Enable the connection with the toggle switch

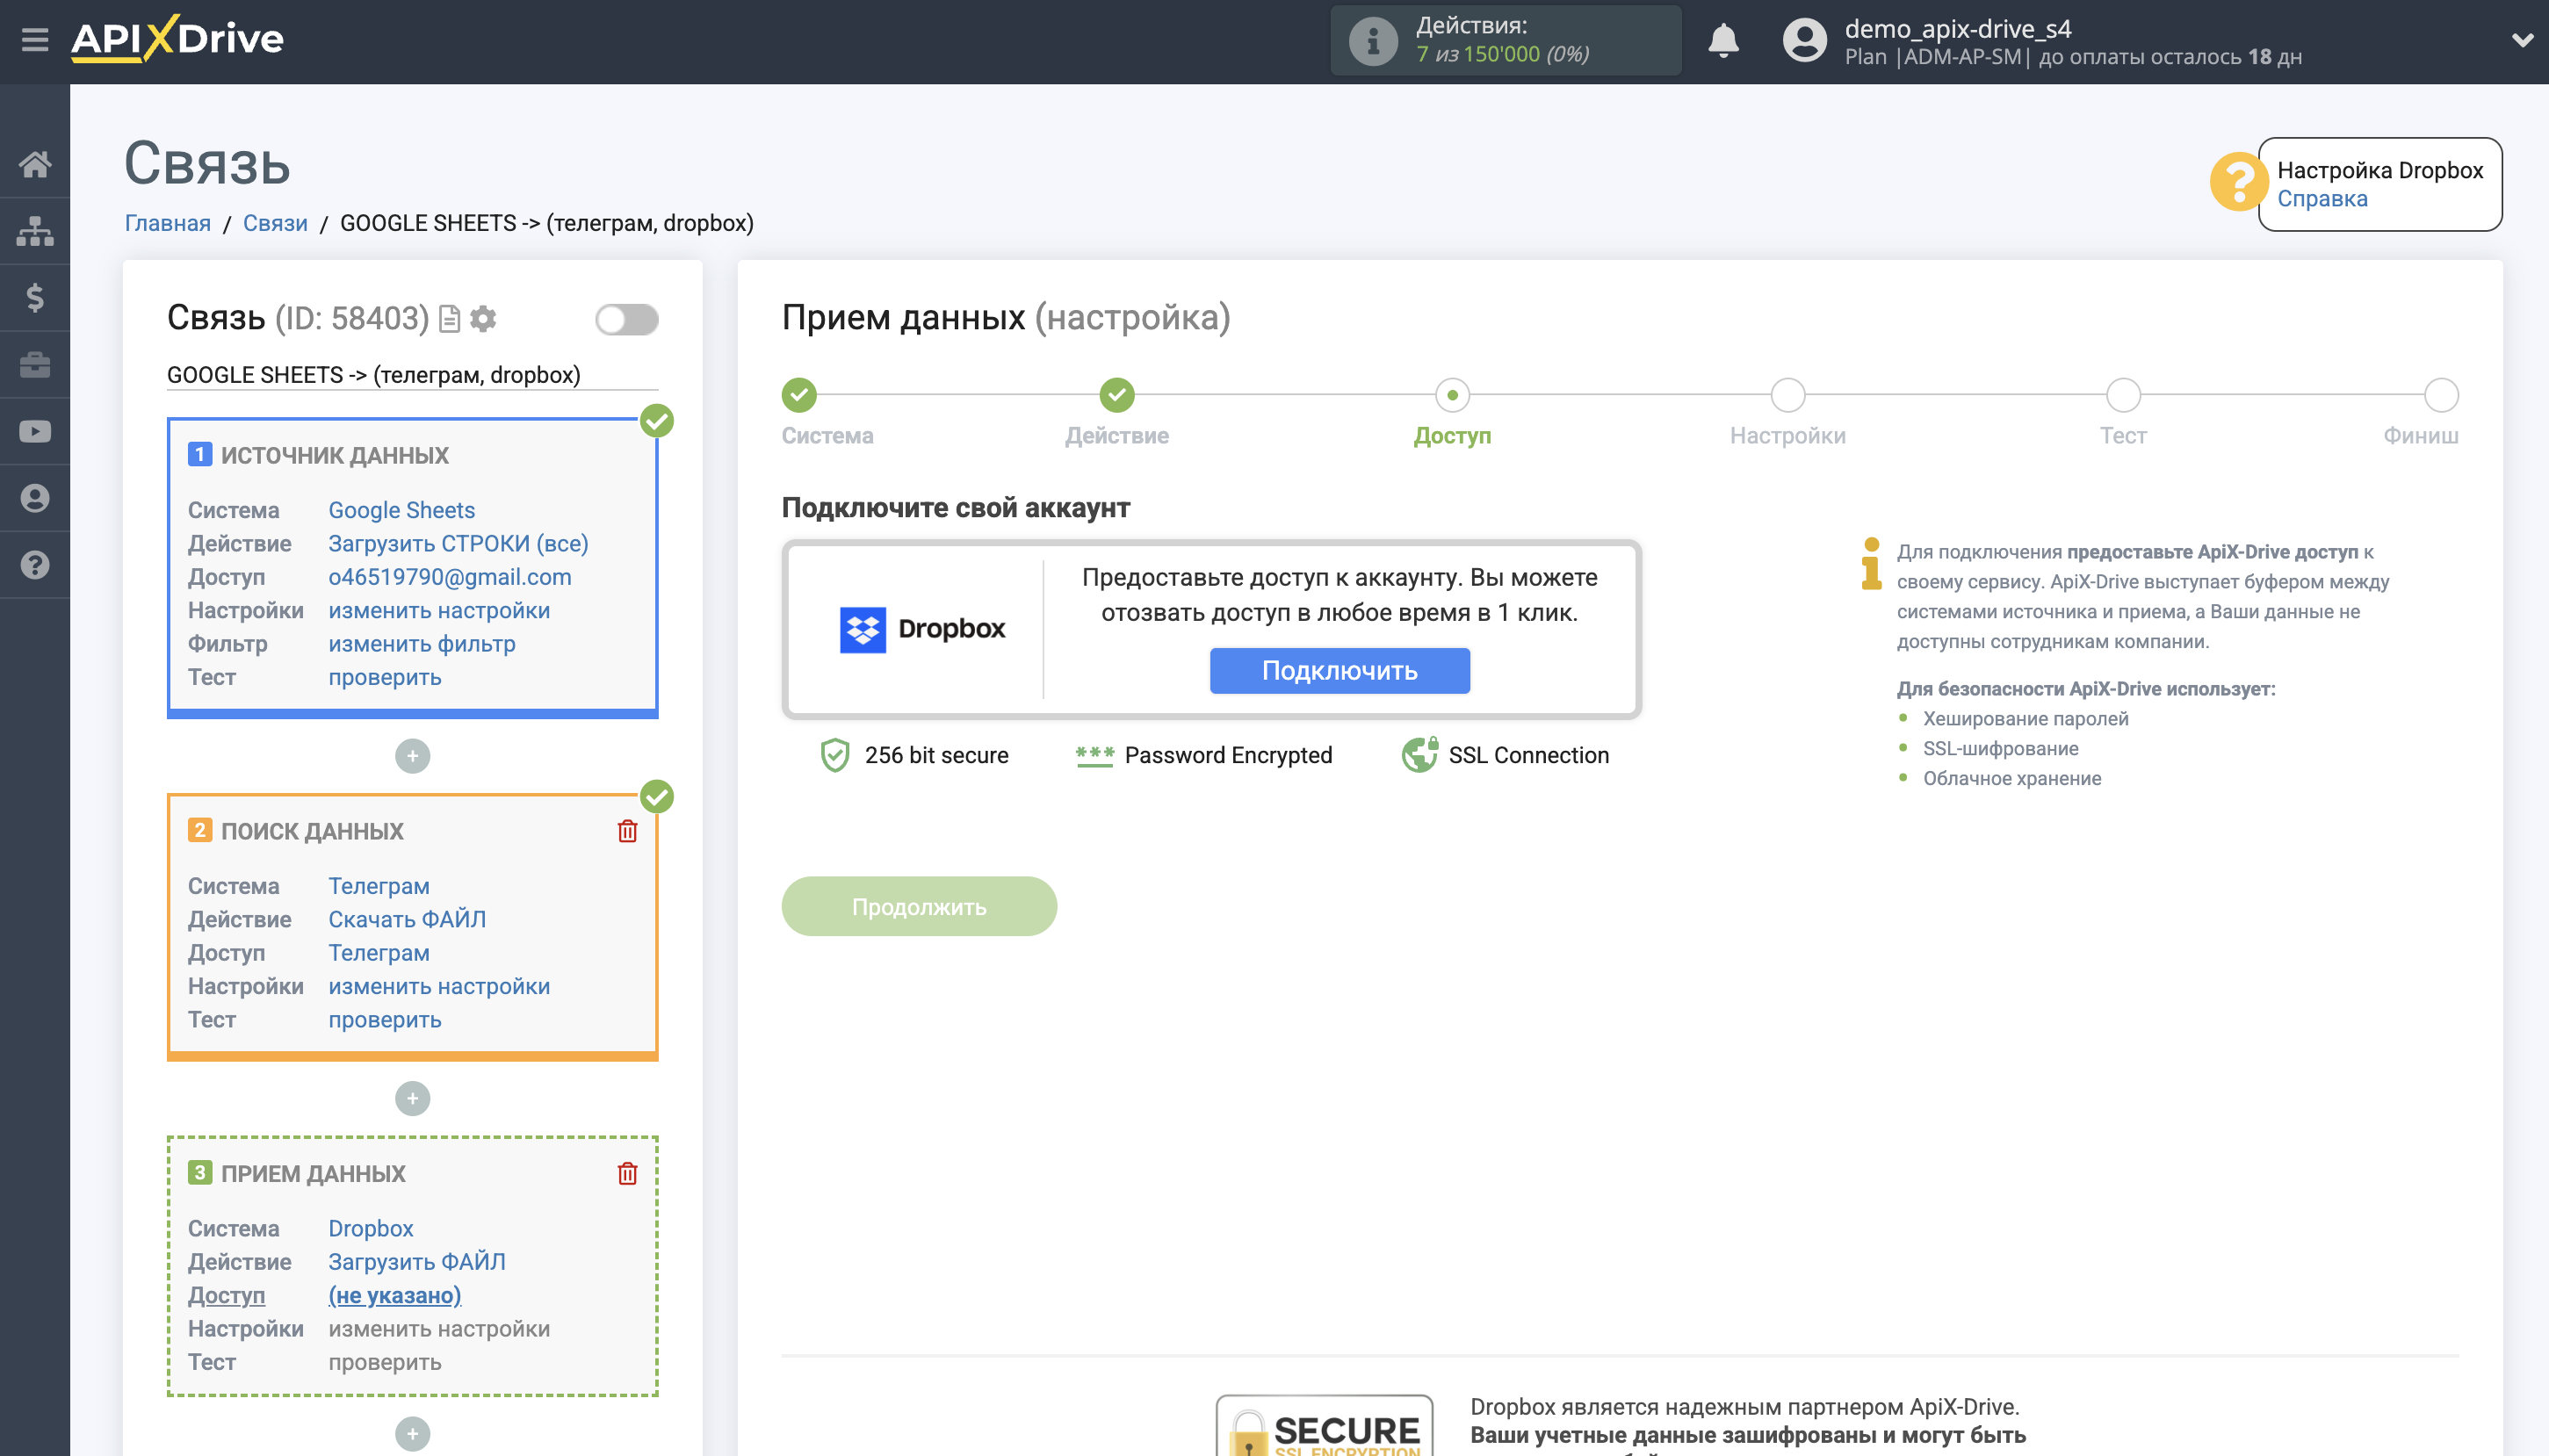pos(627,319)
